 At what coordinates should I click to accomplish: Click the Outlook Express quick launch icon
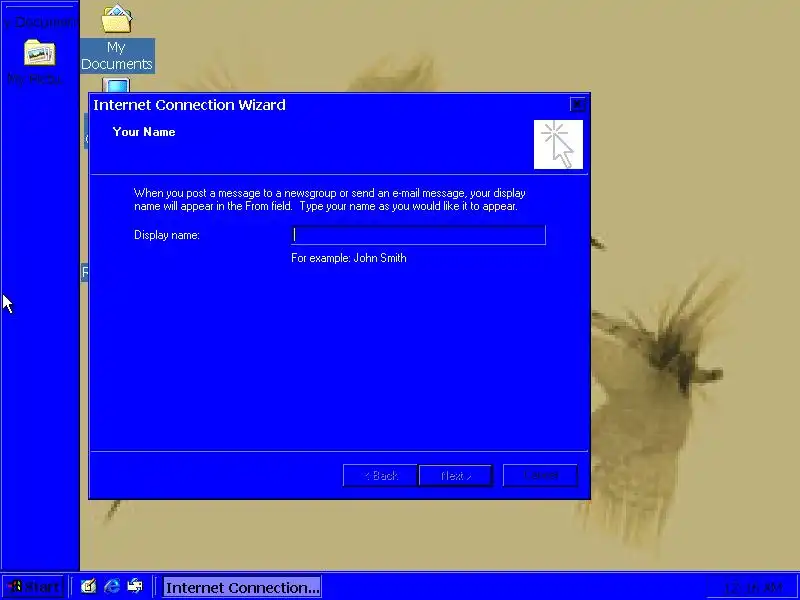135,586
